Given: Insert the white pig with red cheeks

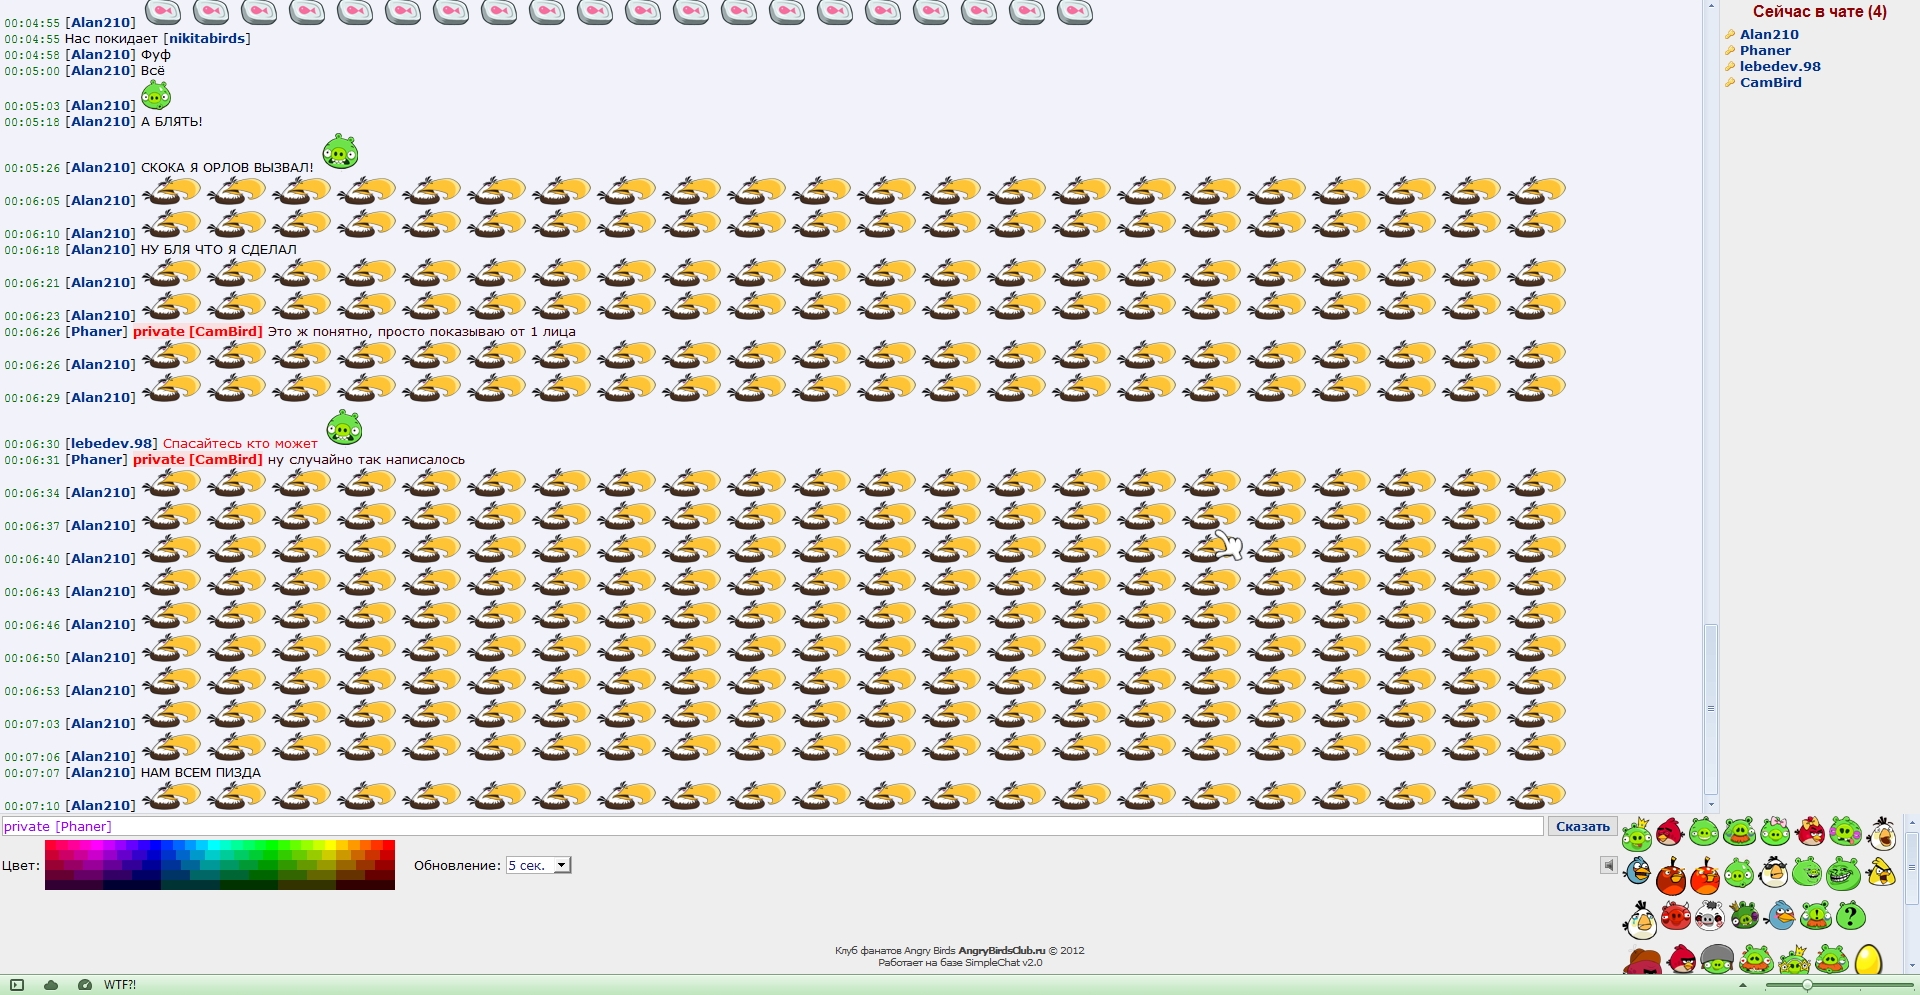Looking at the screenshot, I should (1709, 916).
